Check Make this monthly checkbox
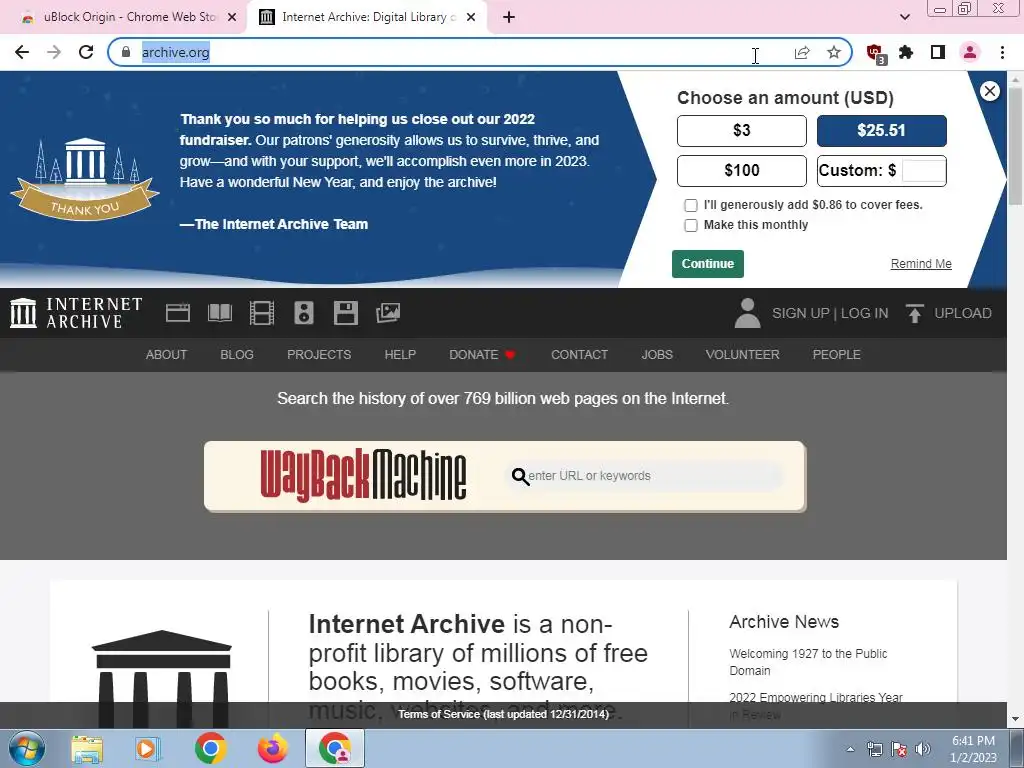The width and height of the screenshot is (1024, 768). (x=690, y=225)
